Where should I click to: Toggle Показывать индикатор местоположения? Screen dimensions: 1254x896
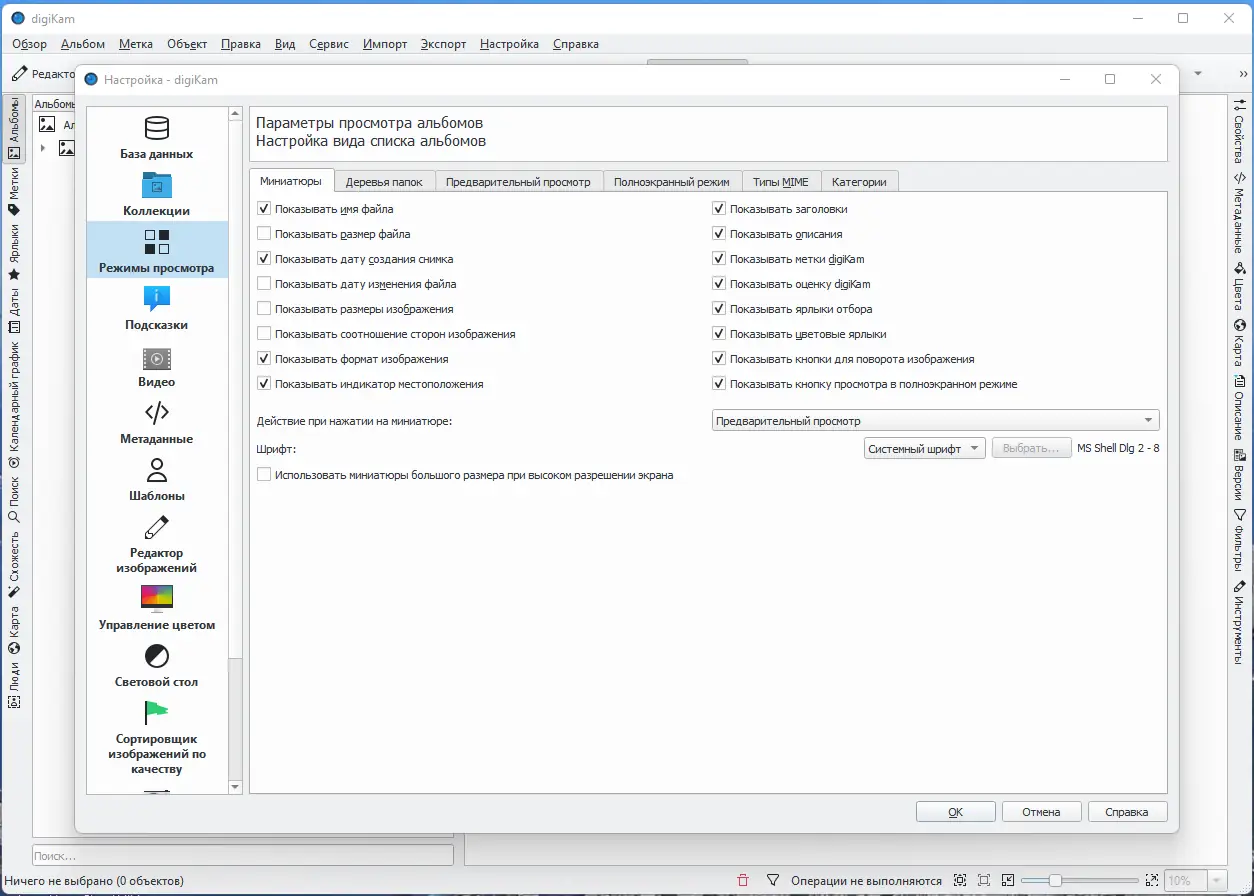tap(264, 384)
